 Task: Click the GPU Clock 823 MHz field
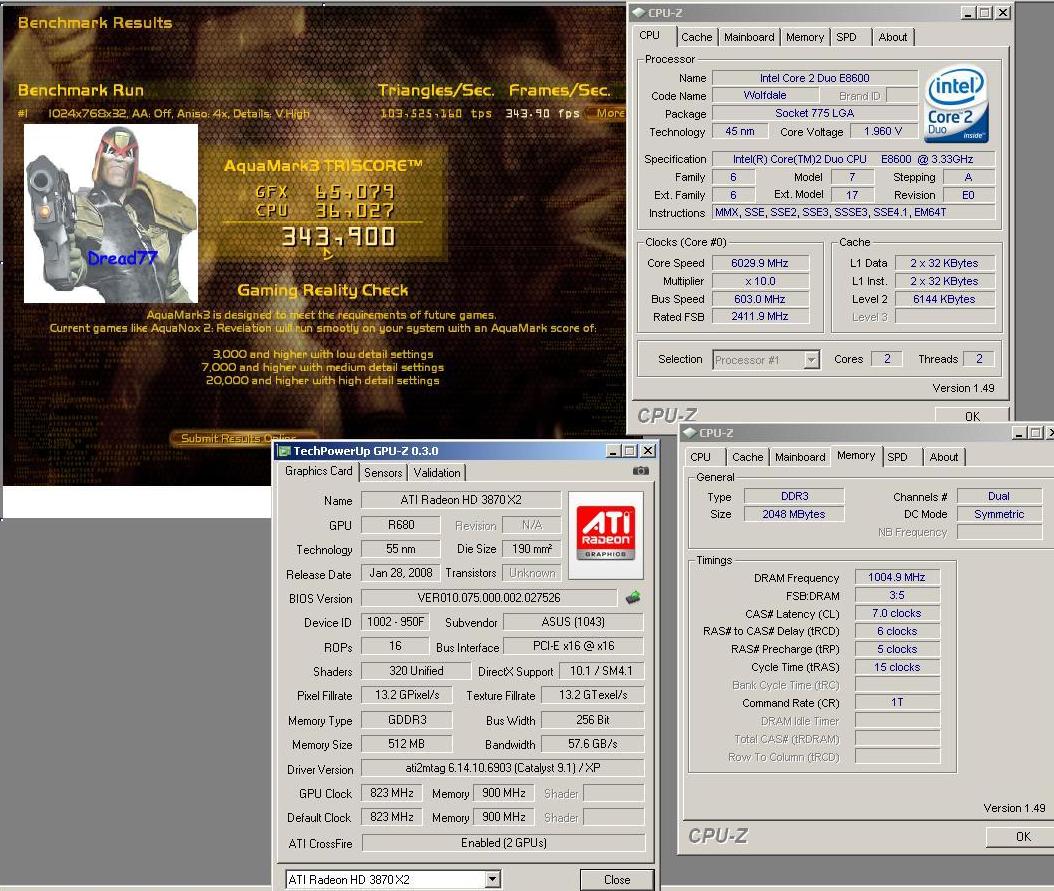(392, 793)
